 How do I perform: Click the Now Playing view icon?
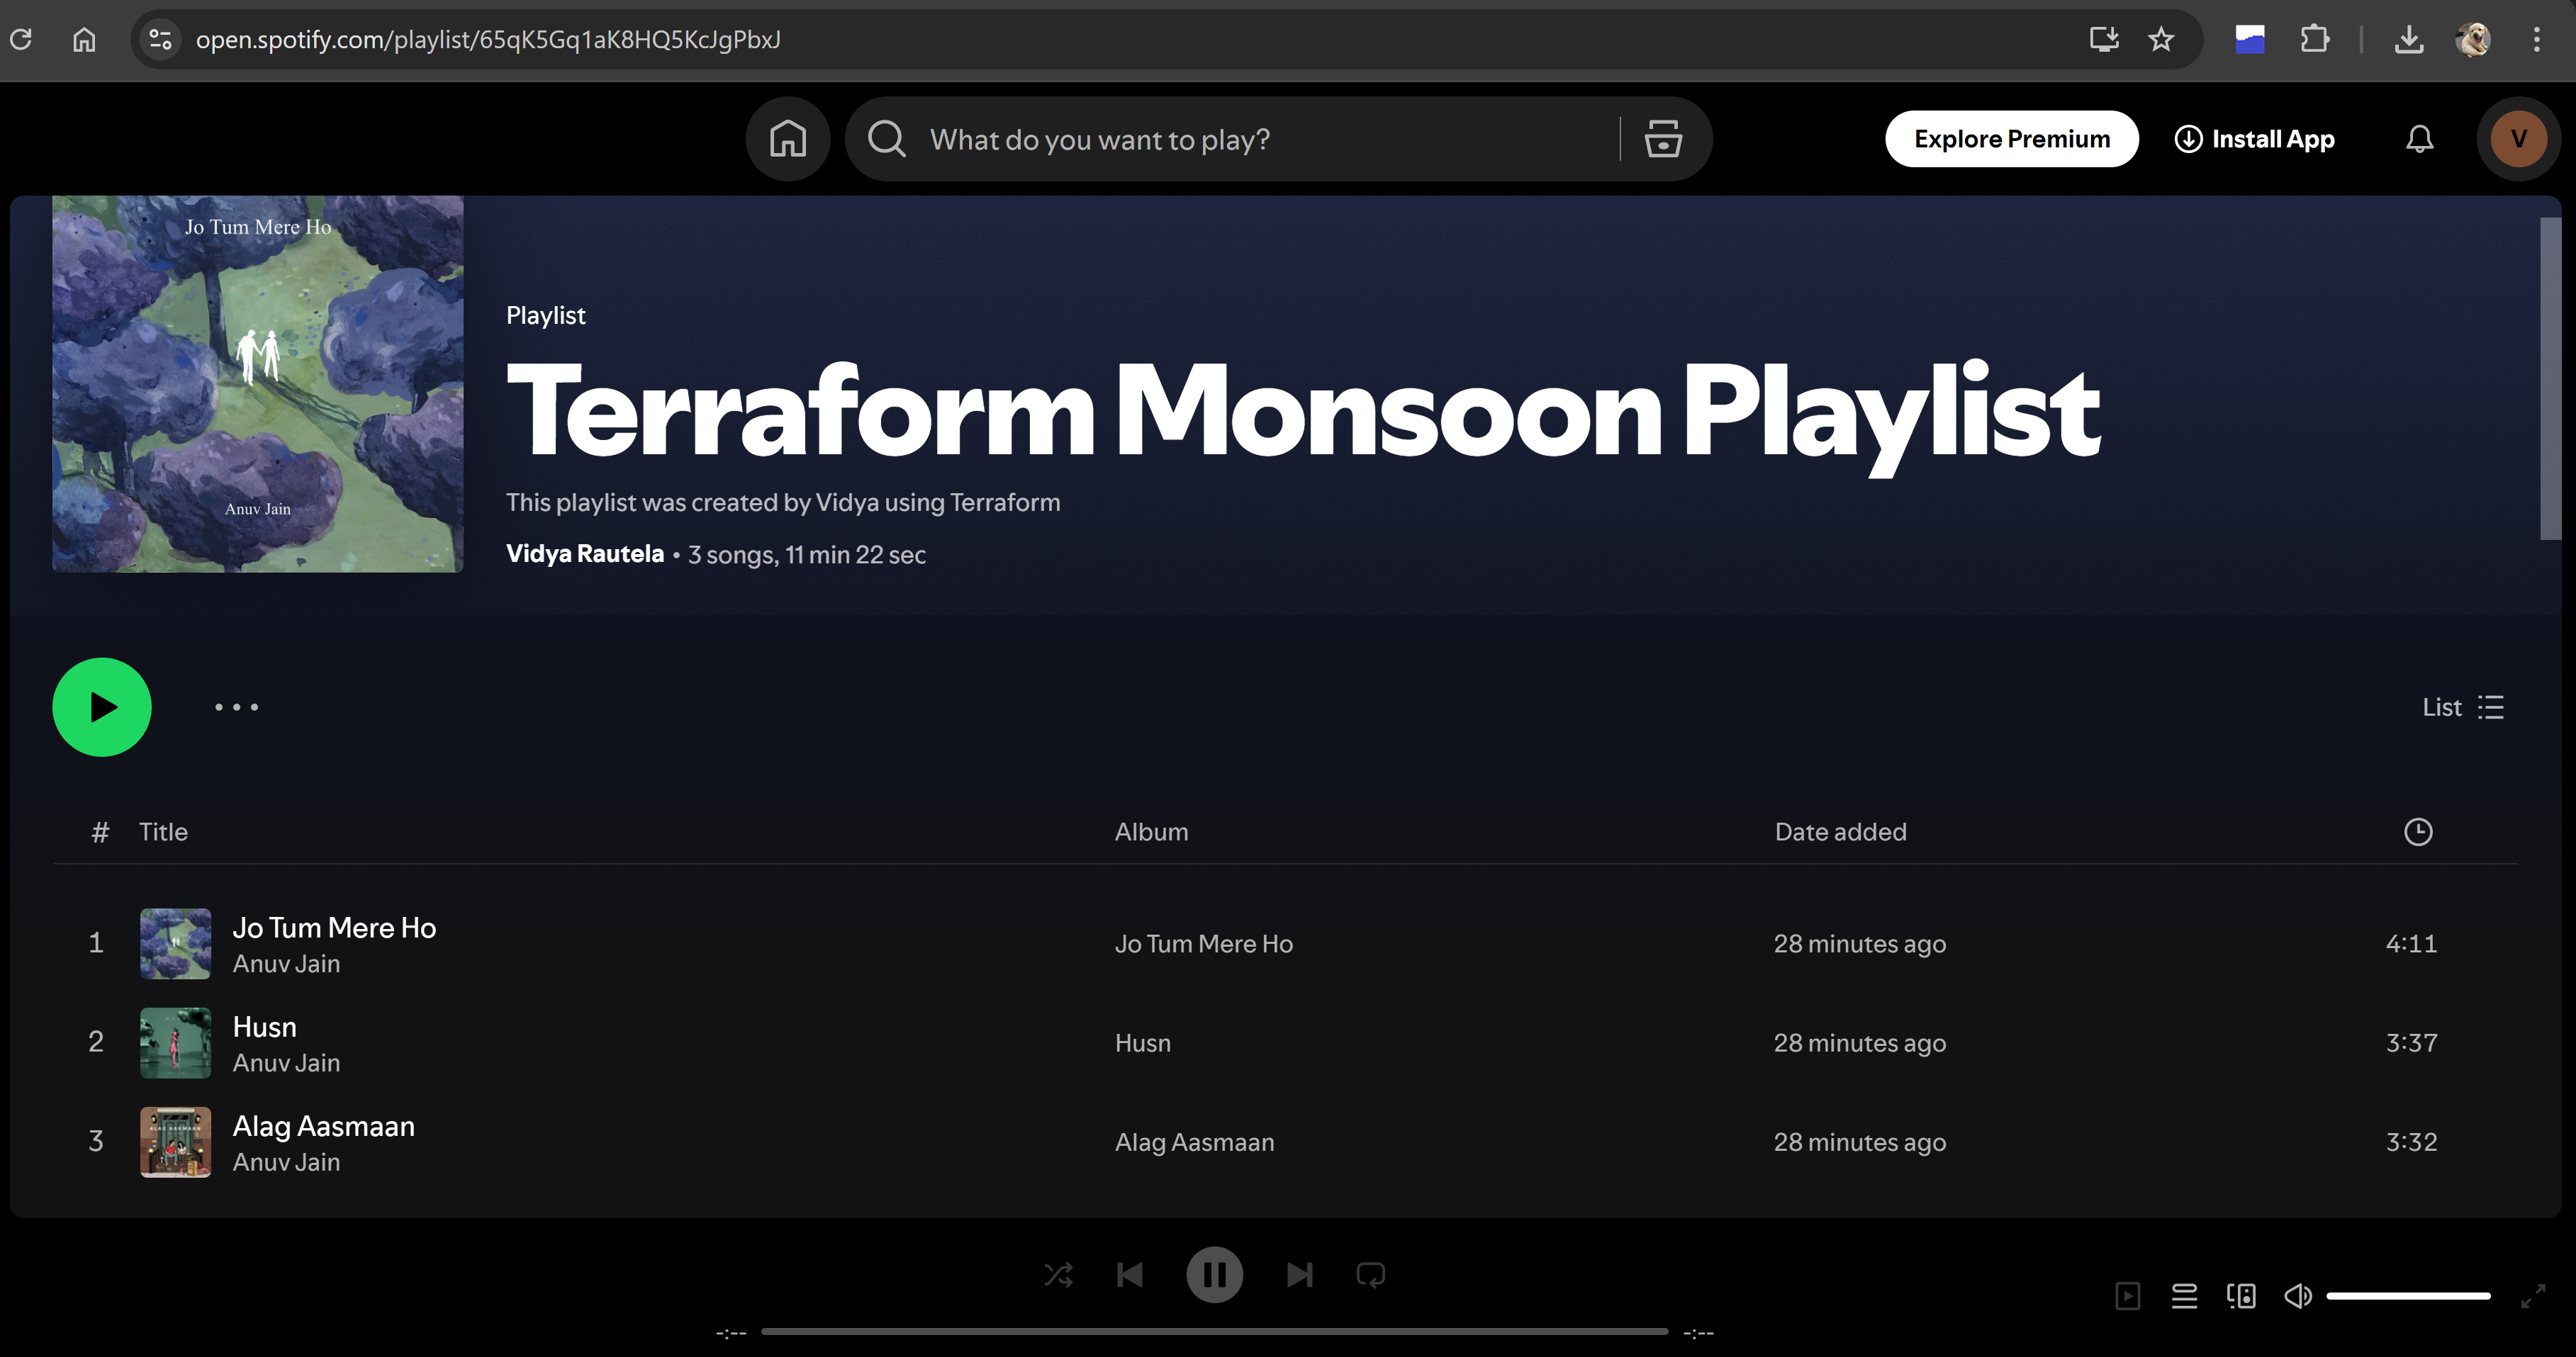2128,1296
